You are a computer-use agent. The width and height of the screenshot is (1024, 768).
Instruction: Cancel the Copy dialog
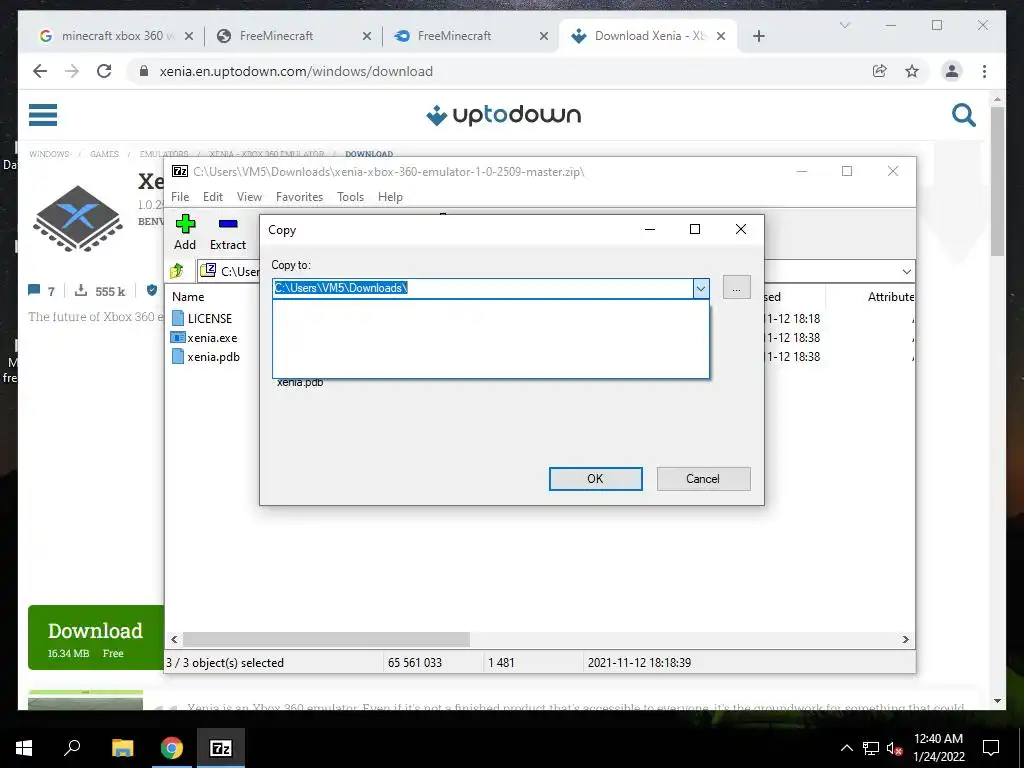(703, 479)
